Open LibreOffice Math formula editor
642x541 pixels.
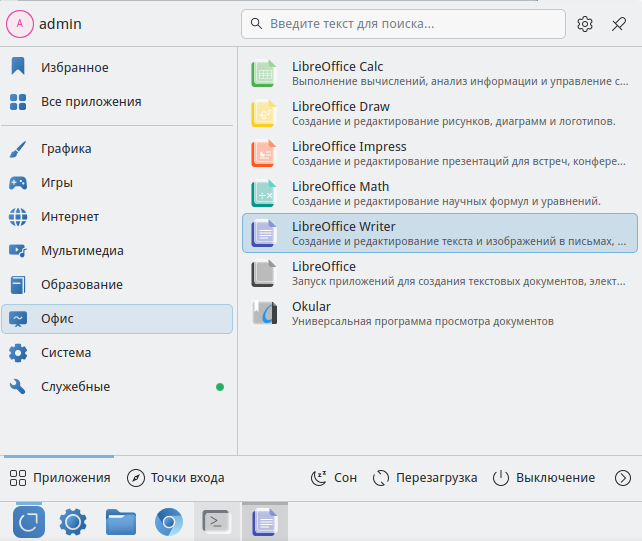click(x=440, y=193)
